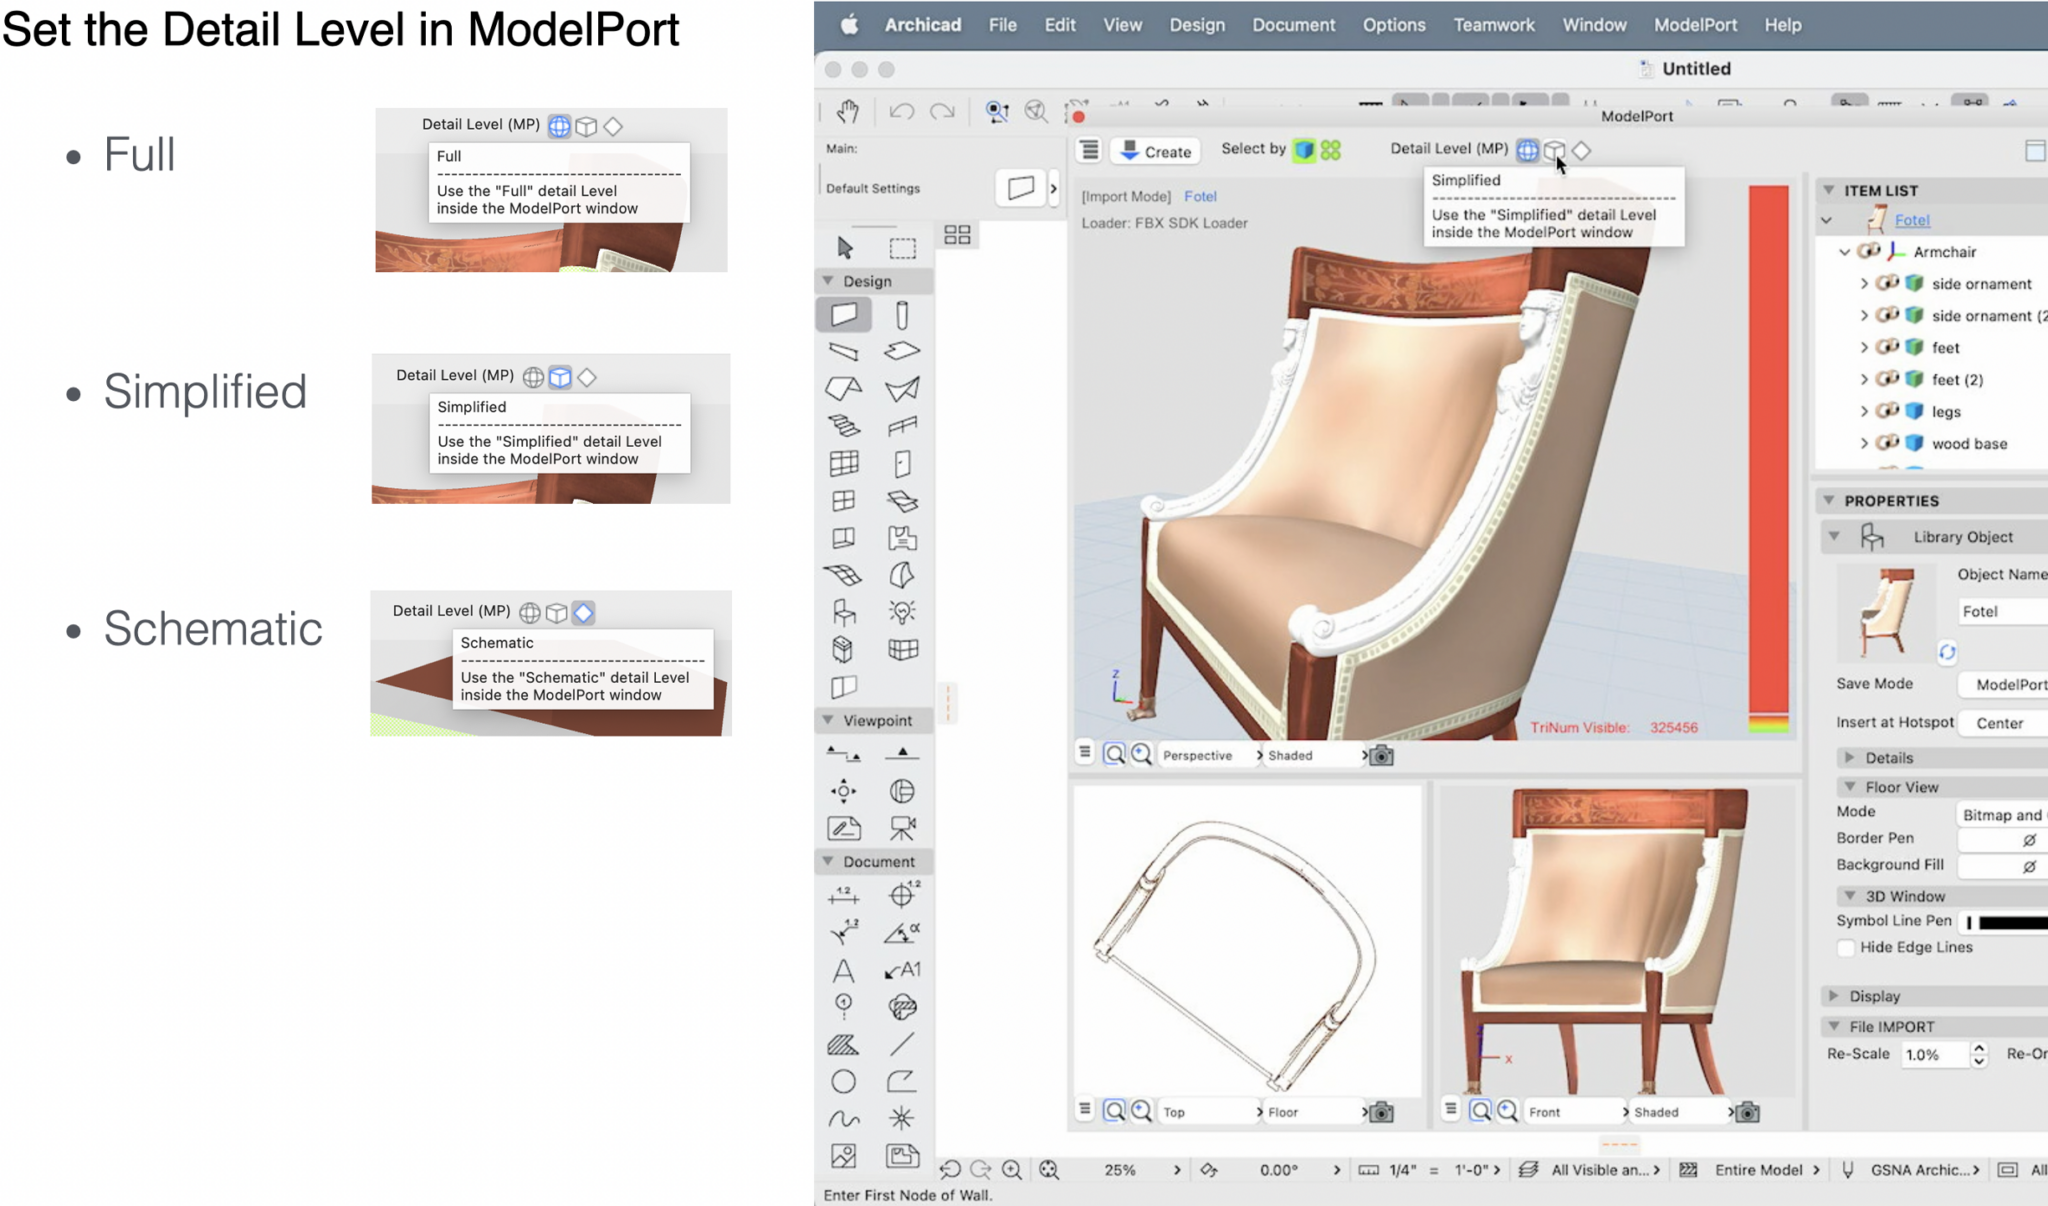Click the Create button in ModelPort toolbar
The width and height of the screenshot is (2048, 1206).
1156,151
